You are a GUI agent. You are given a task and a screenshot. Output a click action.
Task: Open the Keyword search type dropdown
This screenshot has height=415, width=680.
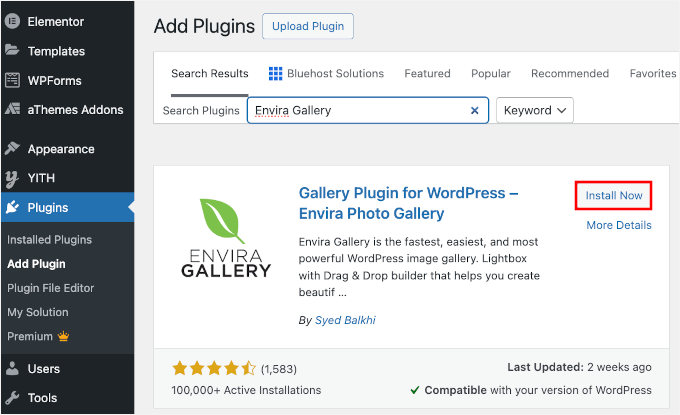(534, 110)
